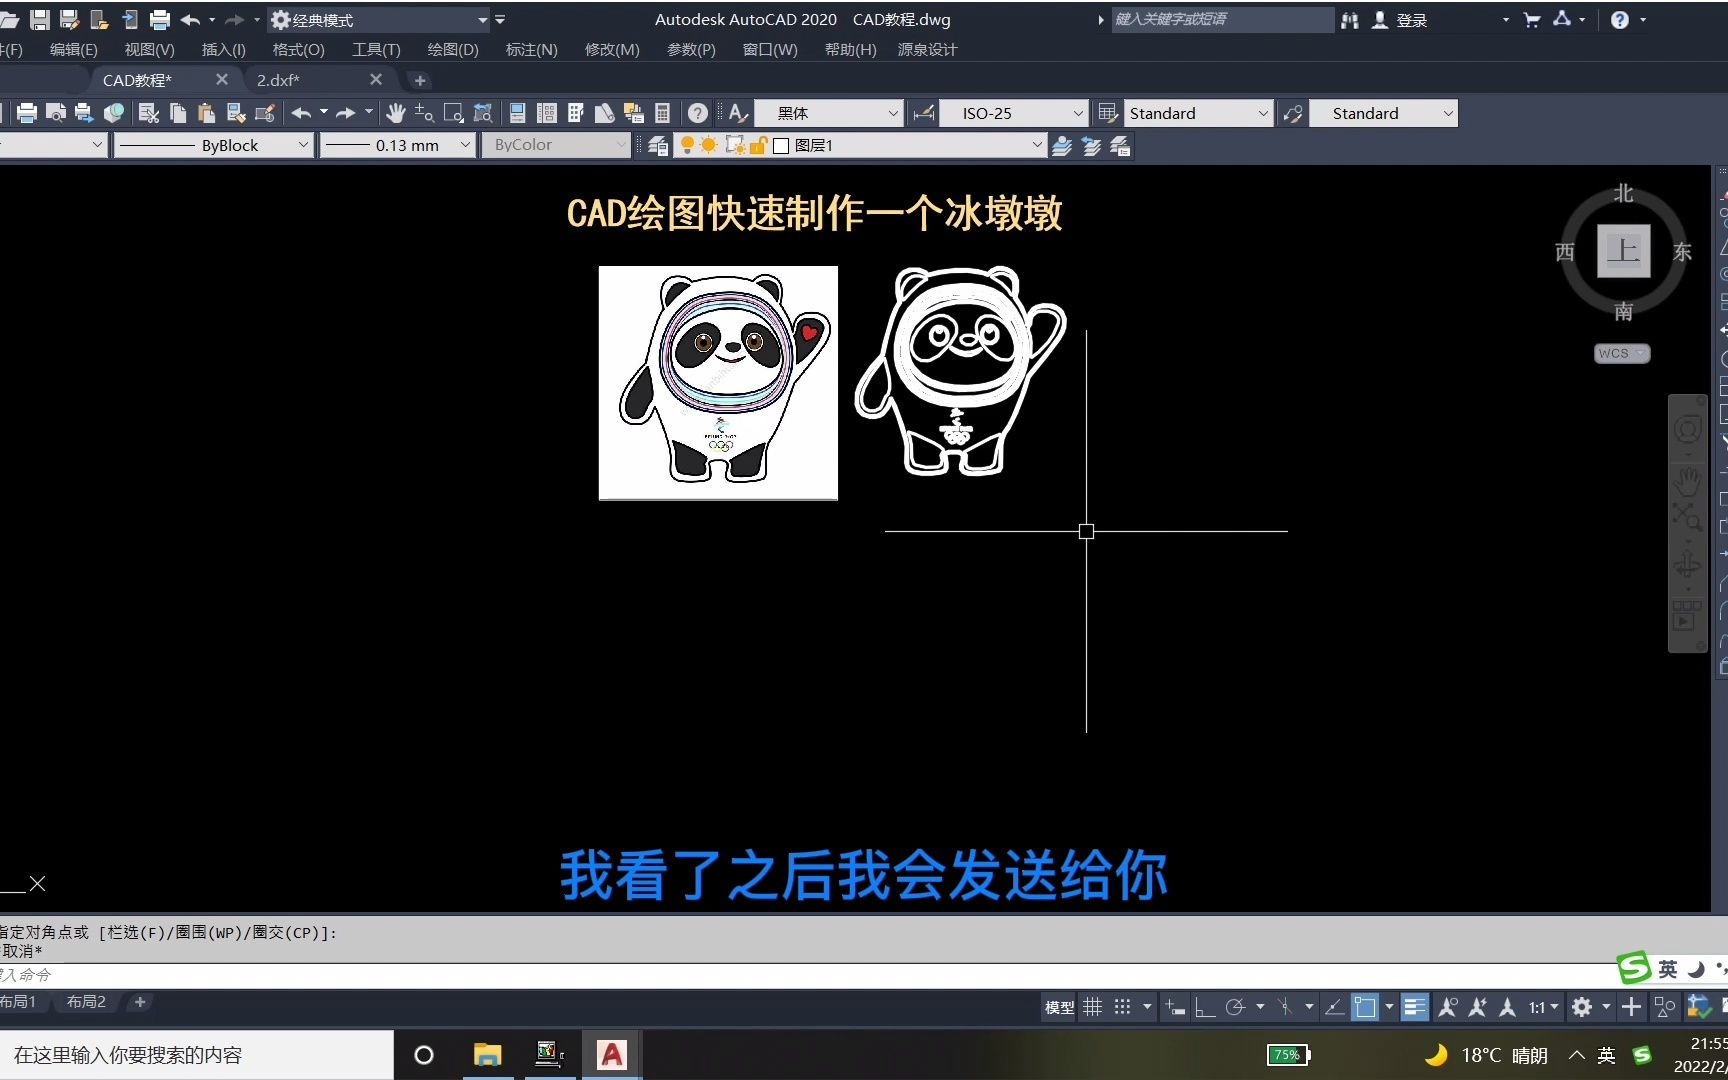
Task: Toggle snap mode in the status bar
Action: (1121, 1007)
